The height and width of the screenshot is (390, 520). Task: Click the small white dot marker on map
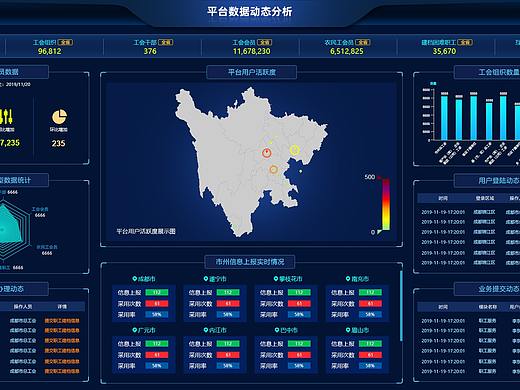pos(301,171)
